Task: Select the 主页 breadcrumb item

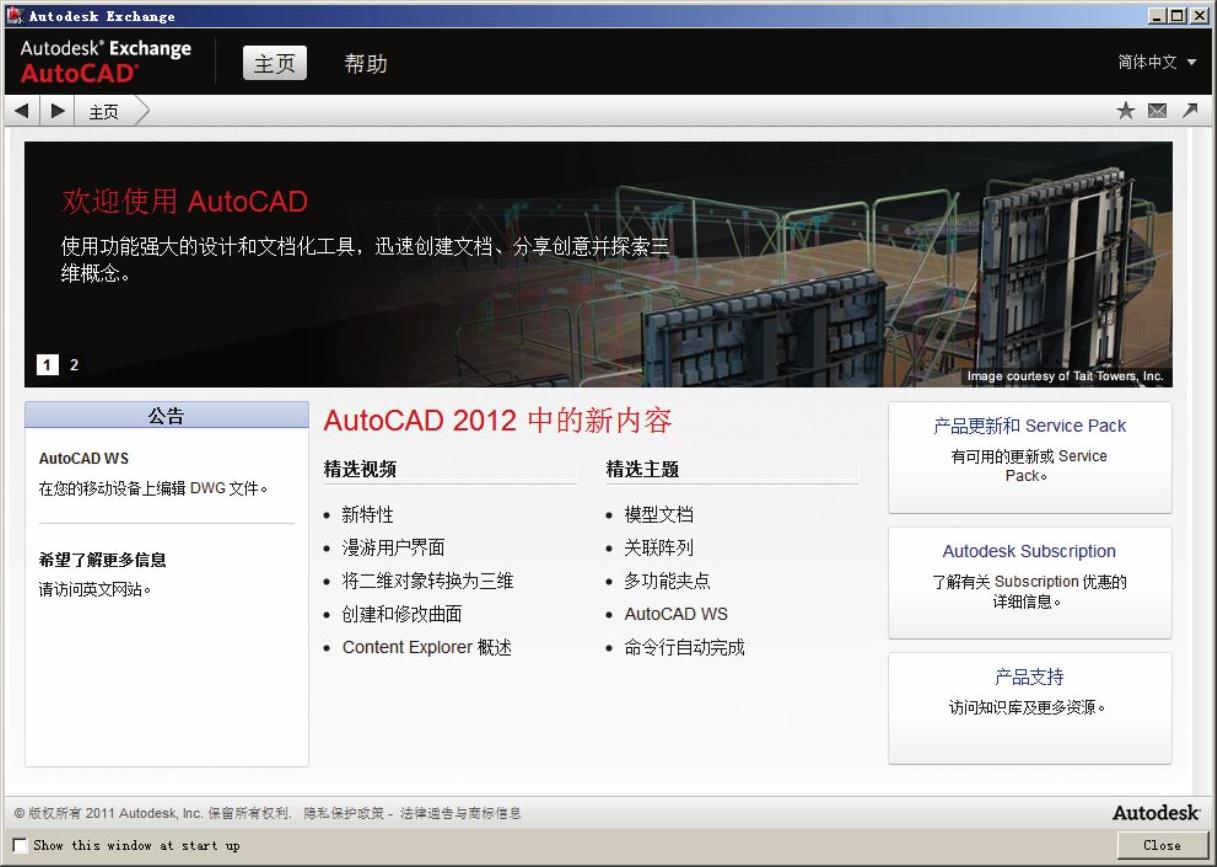Action: (x=103, y=112)
